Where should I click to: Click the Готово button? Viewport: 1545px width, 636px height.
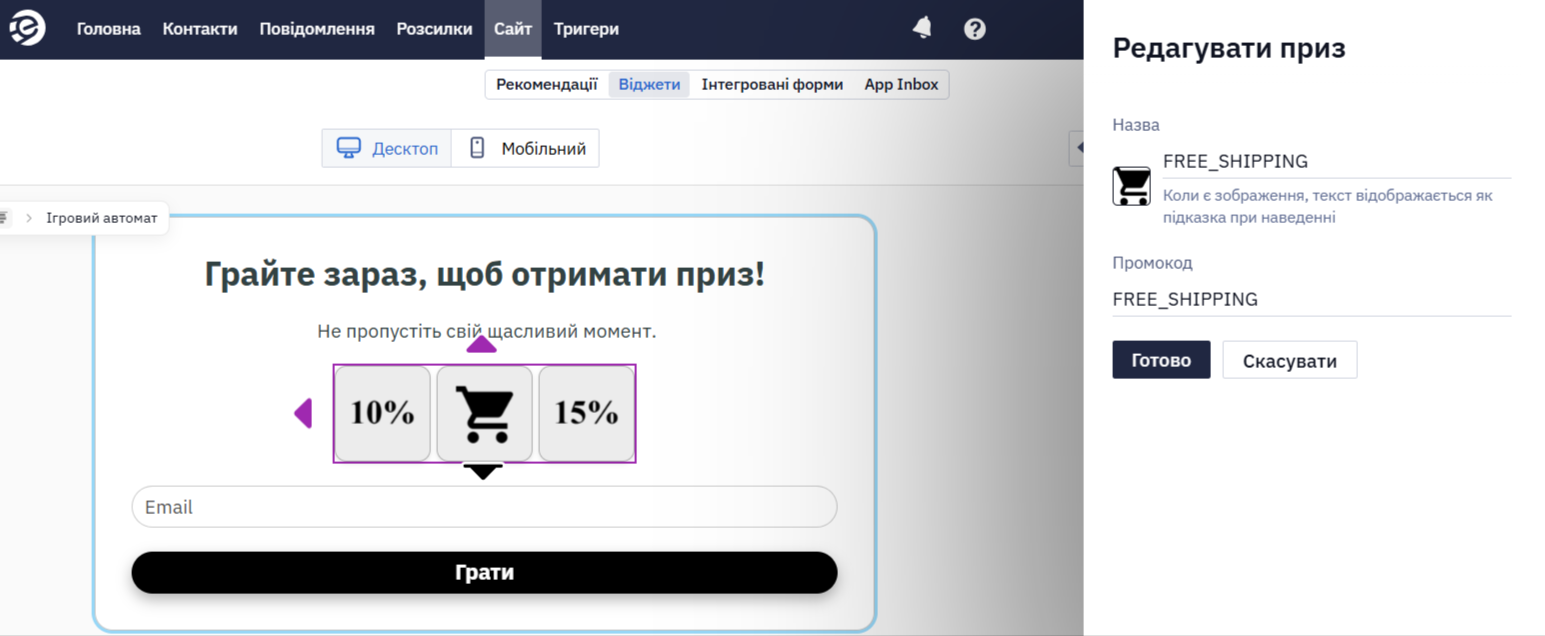[1161, 360]
